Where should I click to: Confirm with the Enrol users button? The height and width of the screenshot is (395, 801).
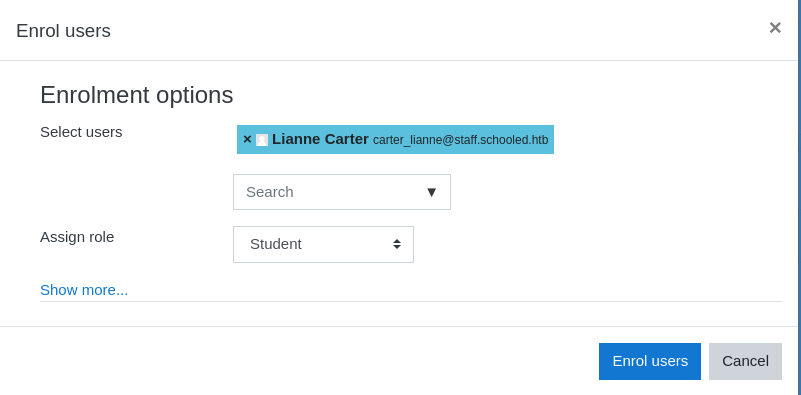tap(650, 361)
